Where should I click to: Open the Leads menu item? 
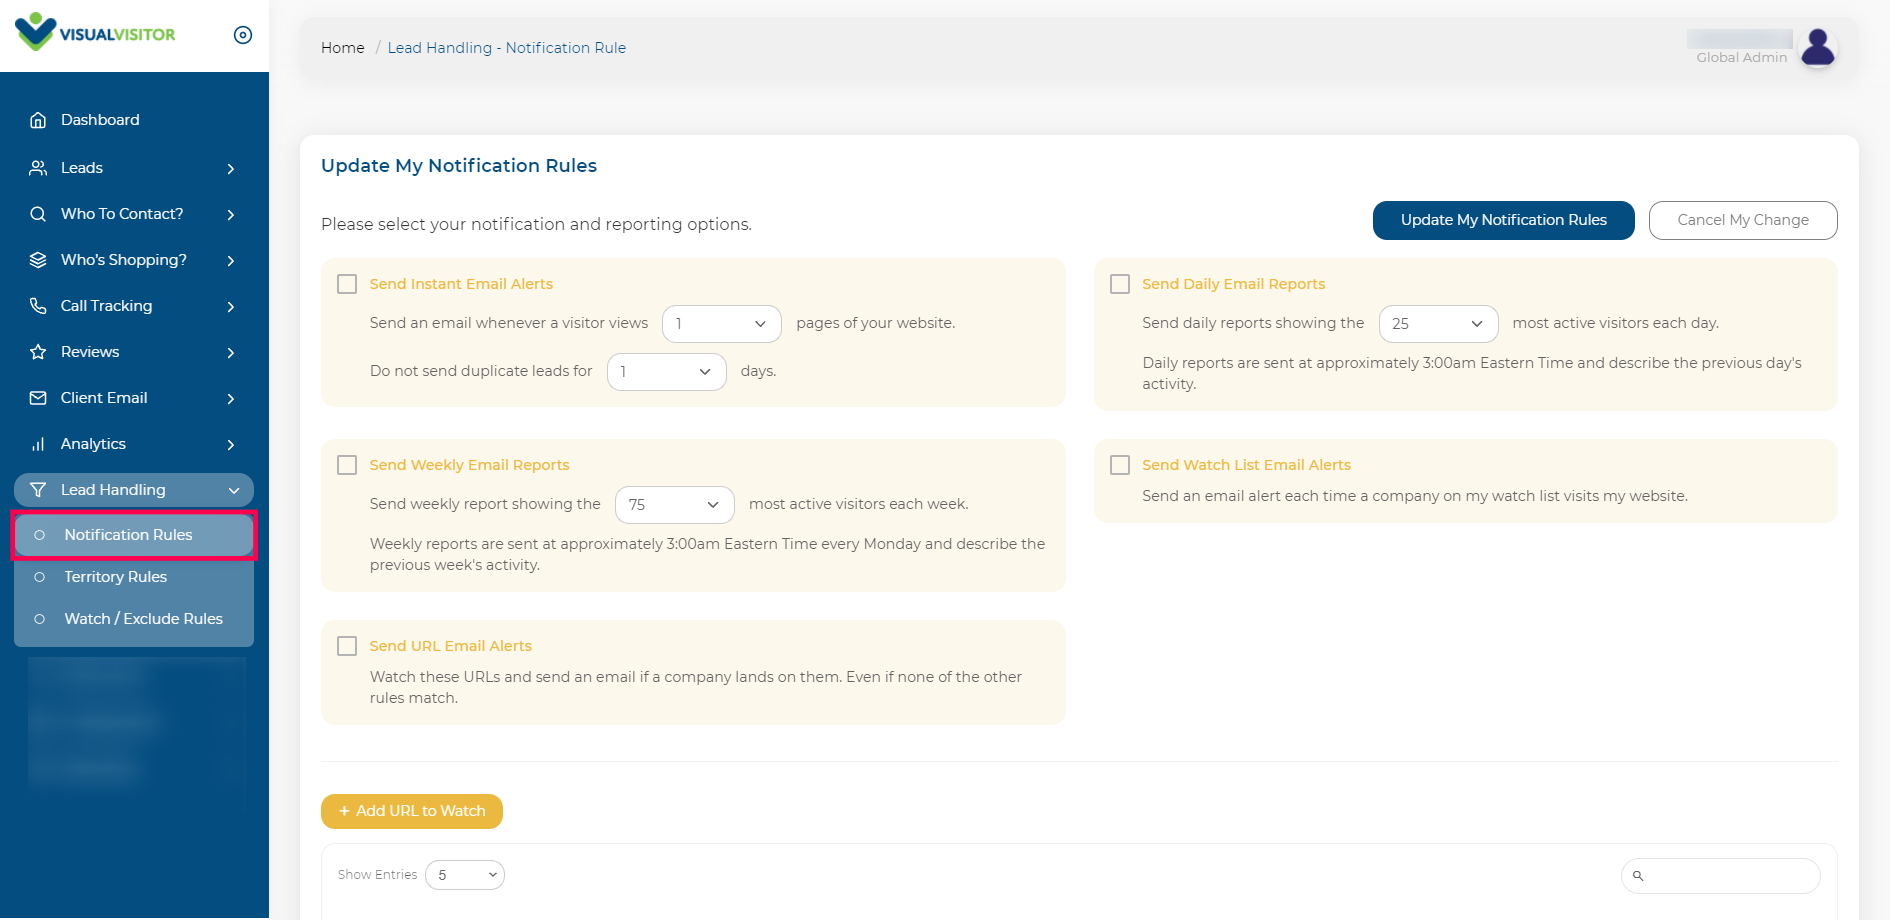pyautogui.click(x=134, y=168)
